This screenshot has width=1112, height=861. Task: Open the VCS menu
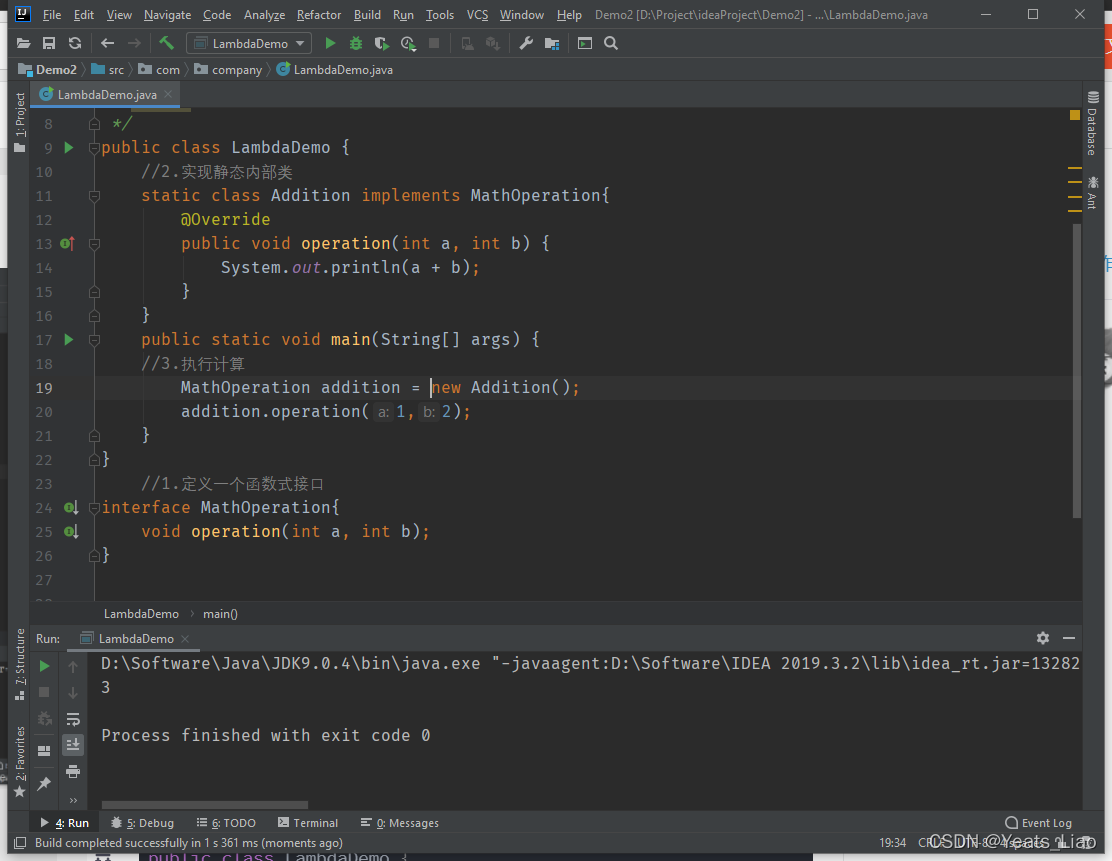point(477,14)
